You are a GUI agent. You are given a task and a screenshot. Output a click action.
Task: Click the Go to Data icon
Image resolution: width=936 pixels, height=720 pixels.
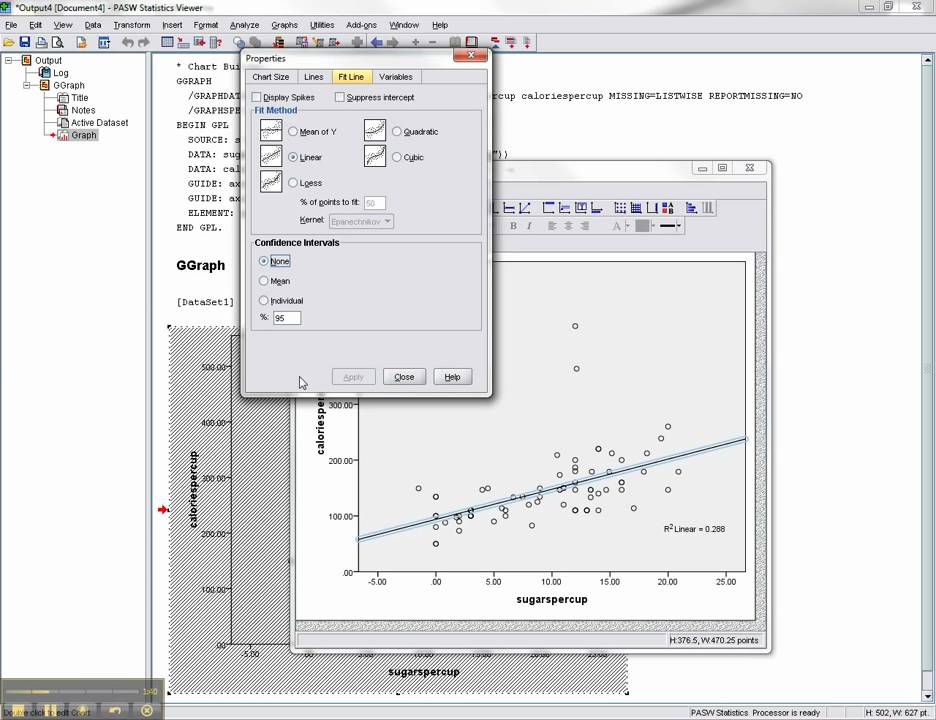coord(168,42)
